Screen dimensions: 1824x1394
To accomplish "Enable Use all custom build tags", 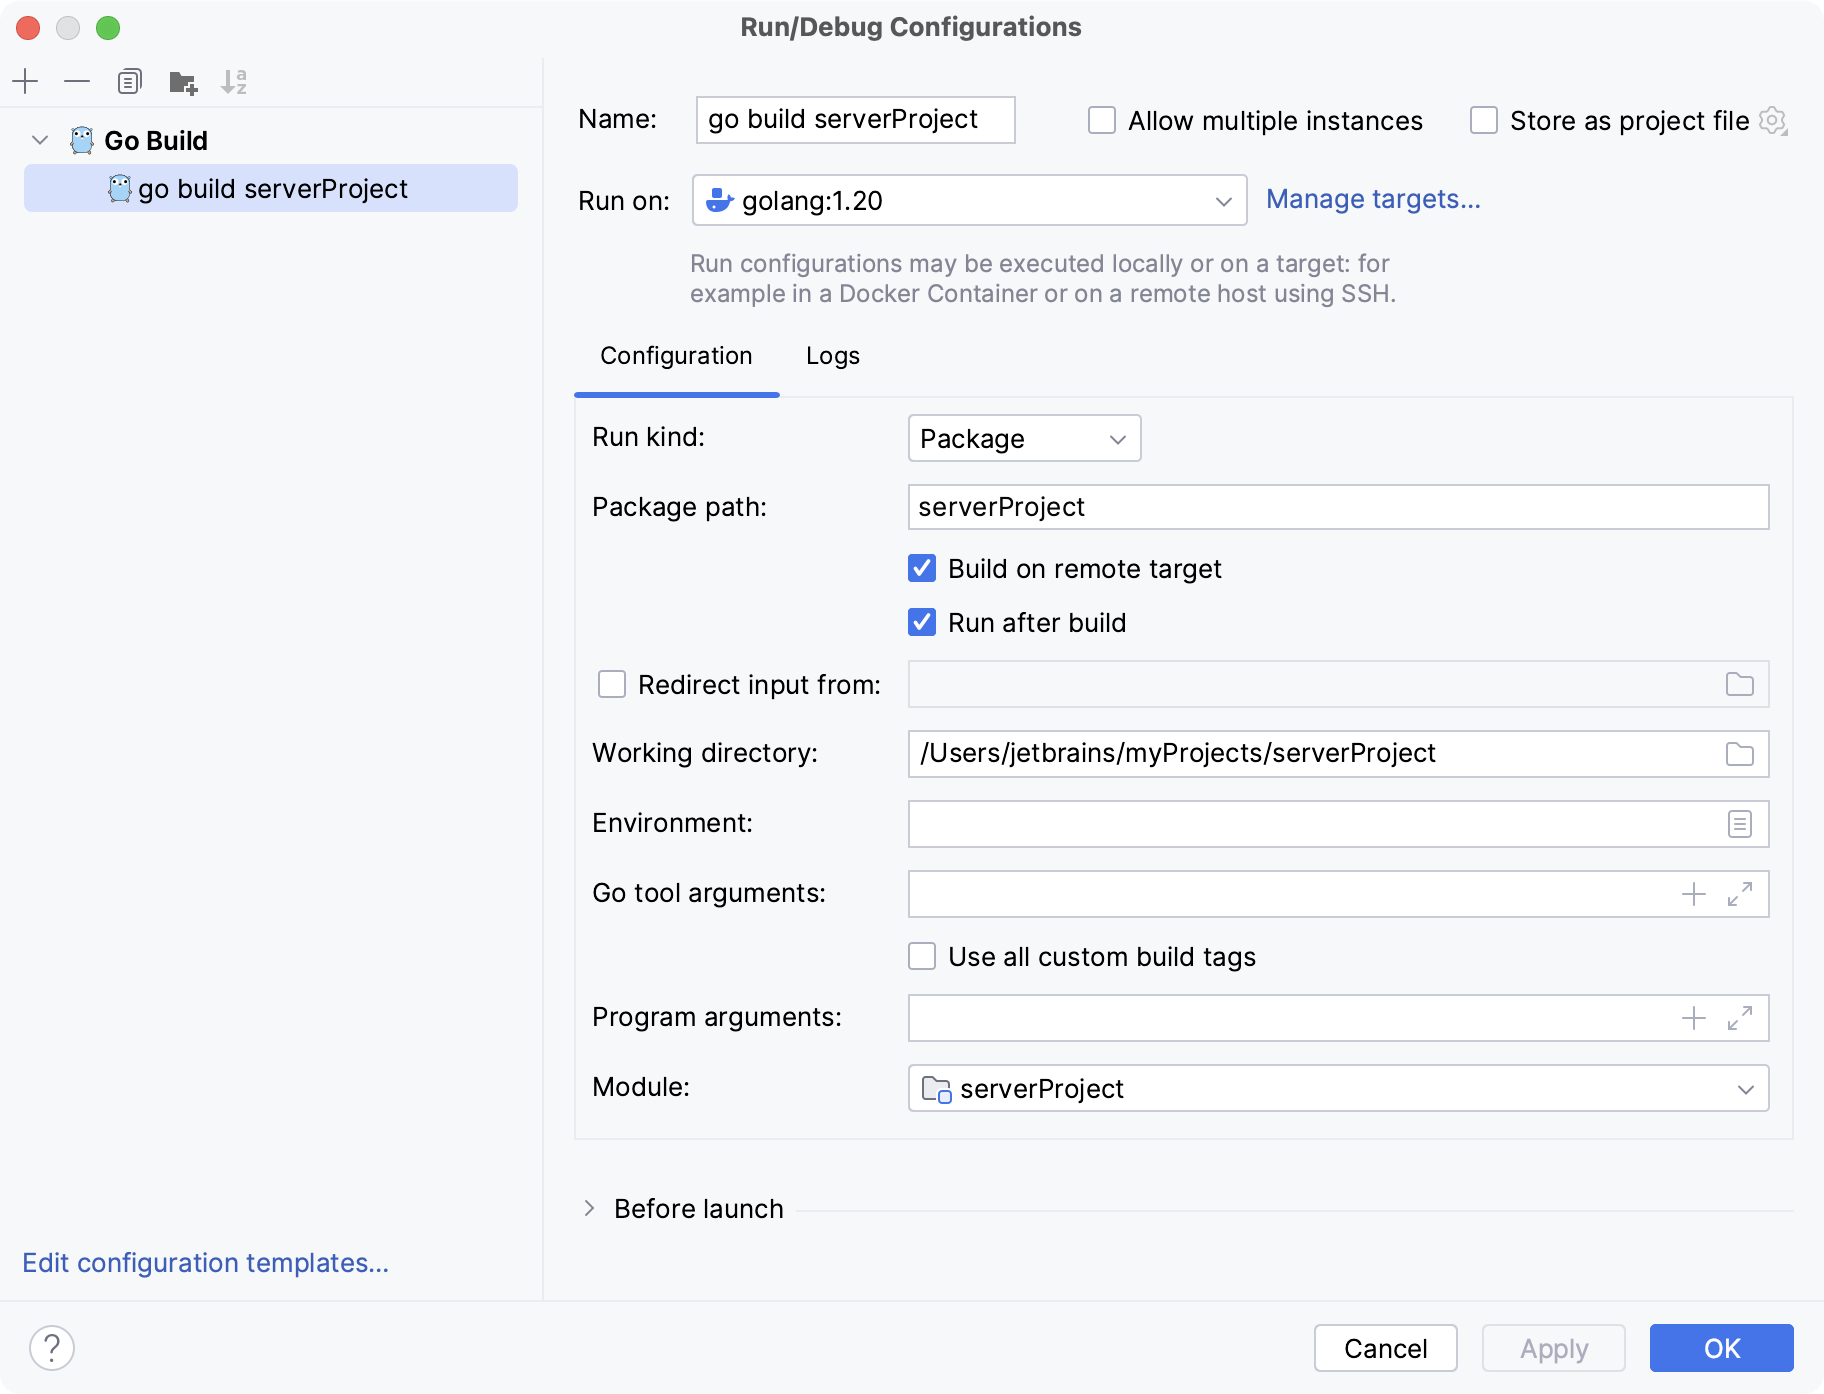I will click(x=922, y=956).
